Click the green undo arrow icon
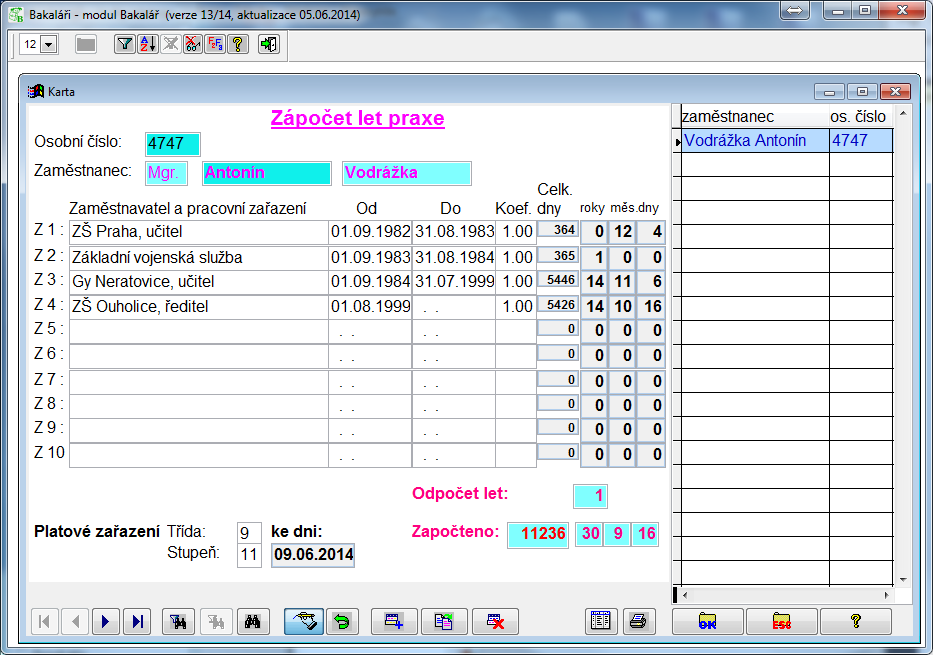Screen dimensions: 933x655 pyautogui.click(x=341, y=621)
